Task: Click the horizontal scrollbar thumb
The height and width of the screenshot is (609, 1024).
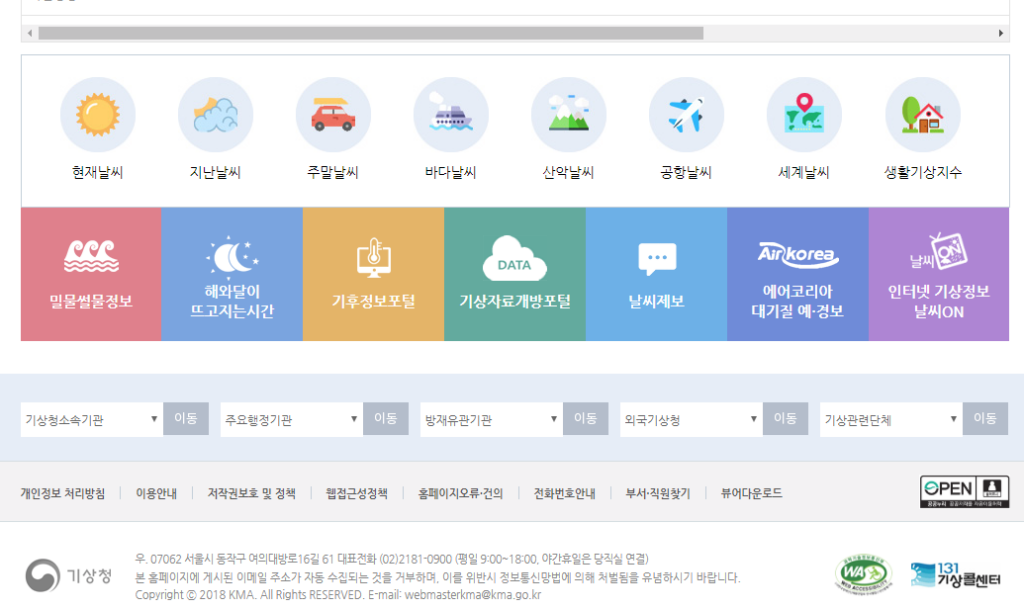Action: [371, 33]
